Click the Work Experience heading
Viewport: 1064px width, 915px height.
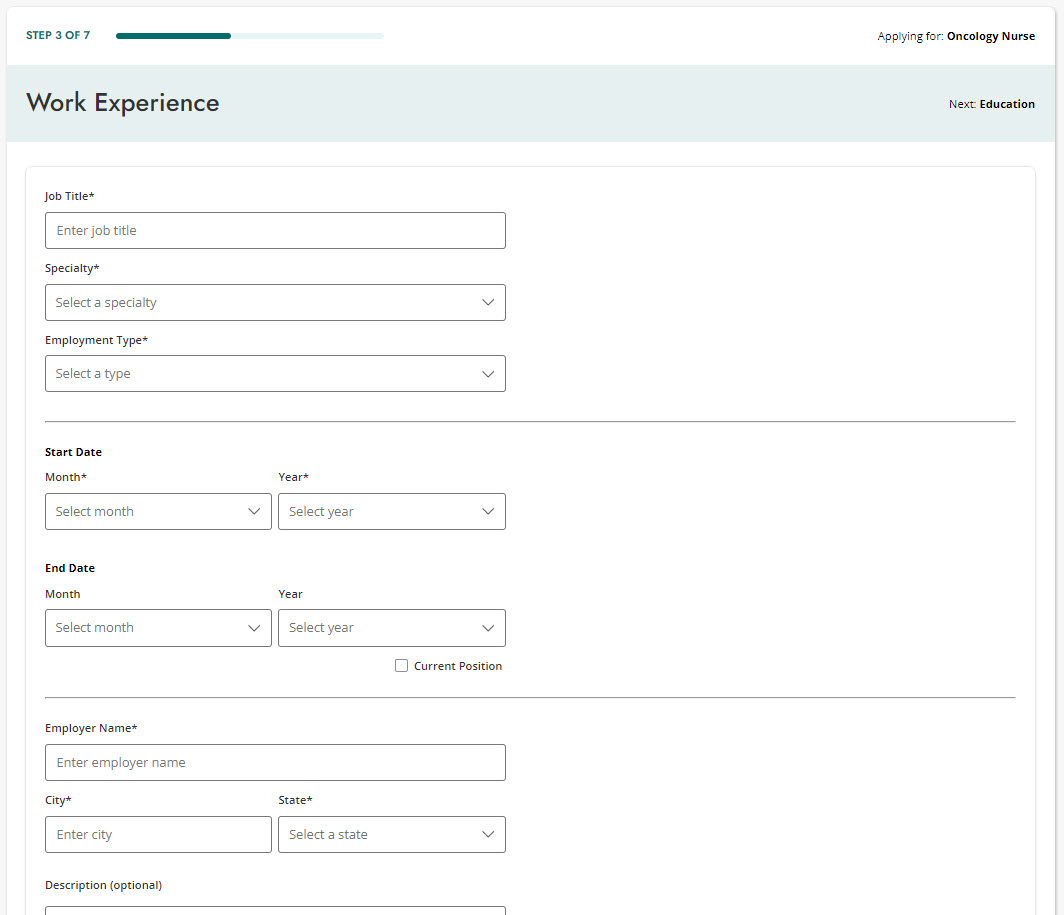point(122,102)
